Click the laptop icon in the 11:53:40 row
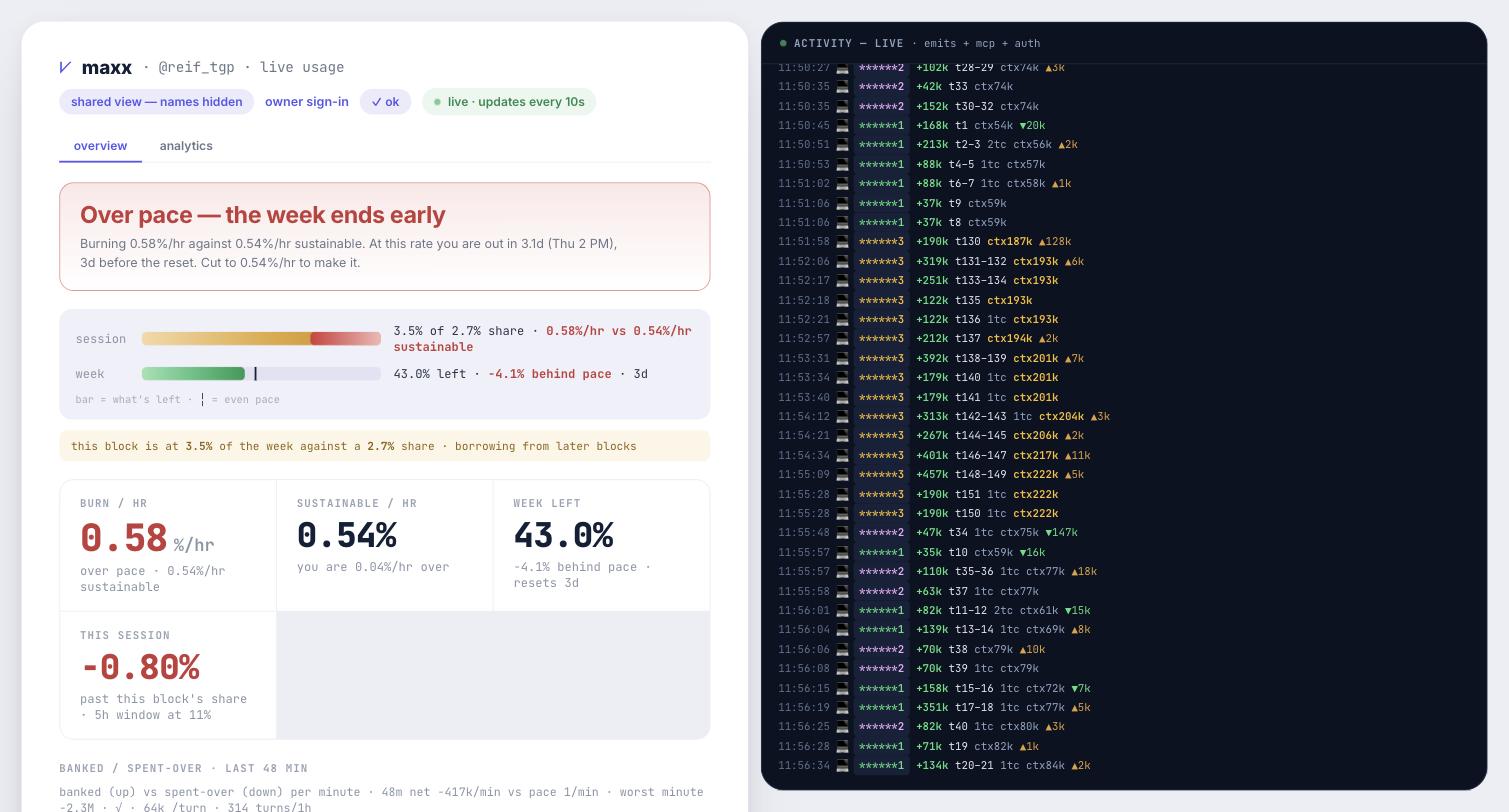 [x=842, y=398]
